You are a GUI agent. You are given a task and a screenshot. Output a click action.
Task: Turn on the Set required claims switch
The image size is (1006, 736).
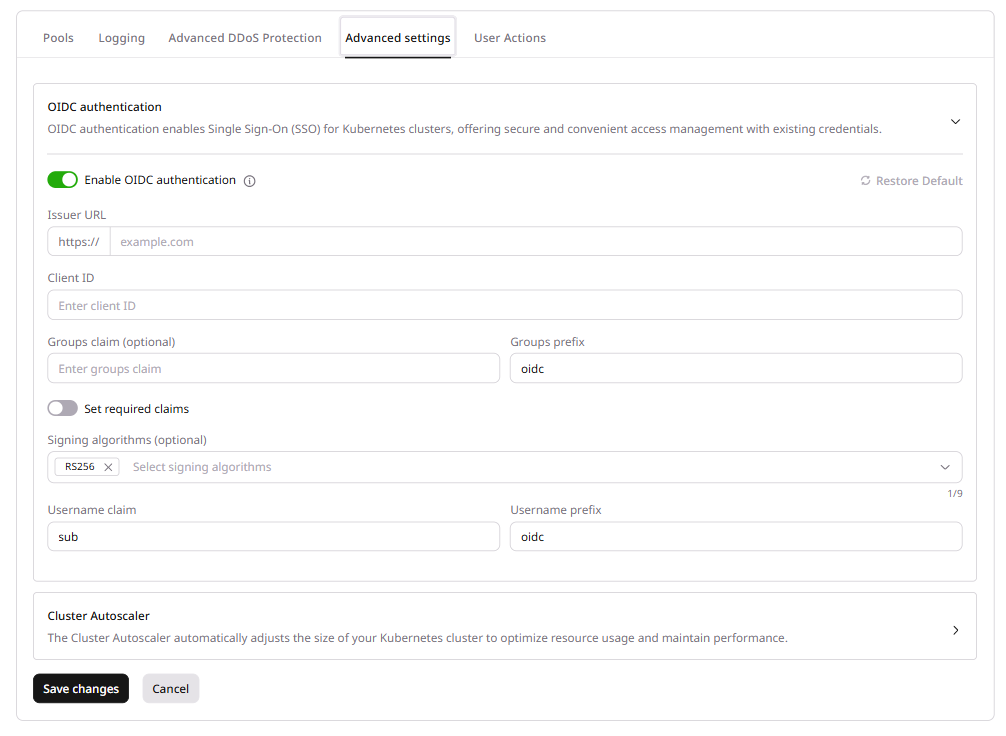(62, 408)
